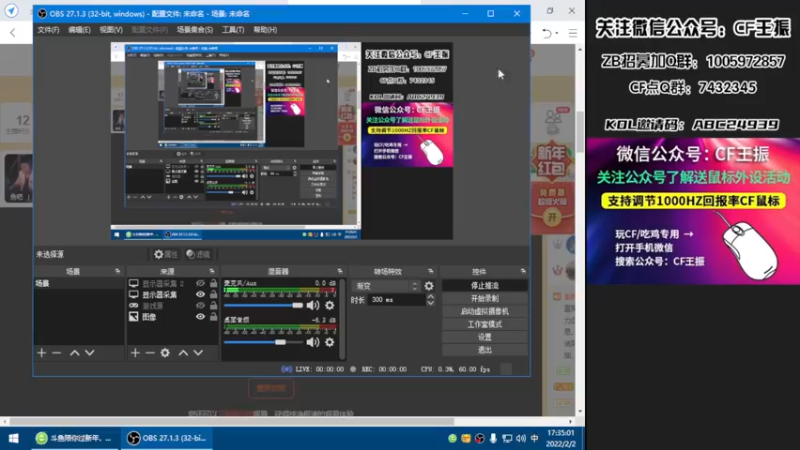Click OBS tray icon in system tray
The image size is (800, 450).
[479, 438]
